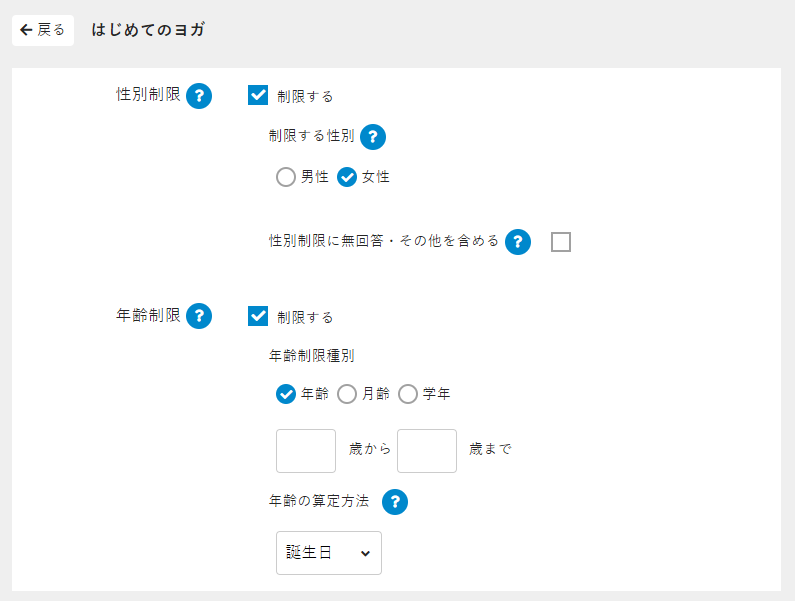
Task: Click the はじめてのヨガ page title
Action: point(148,30)
